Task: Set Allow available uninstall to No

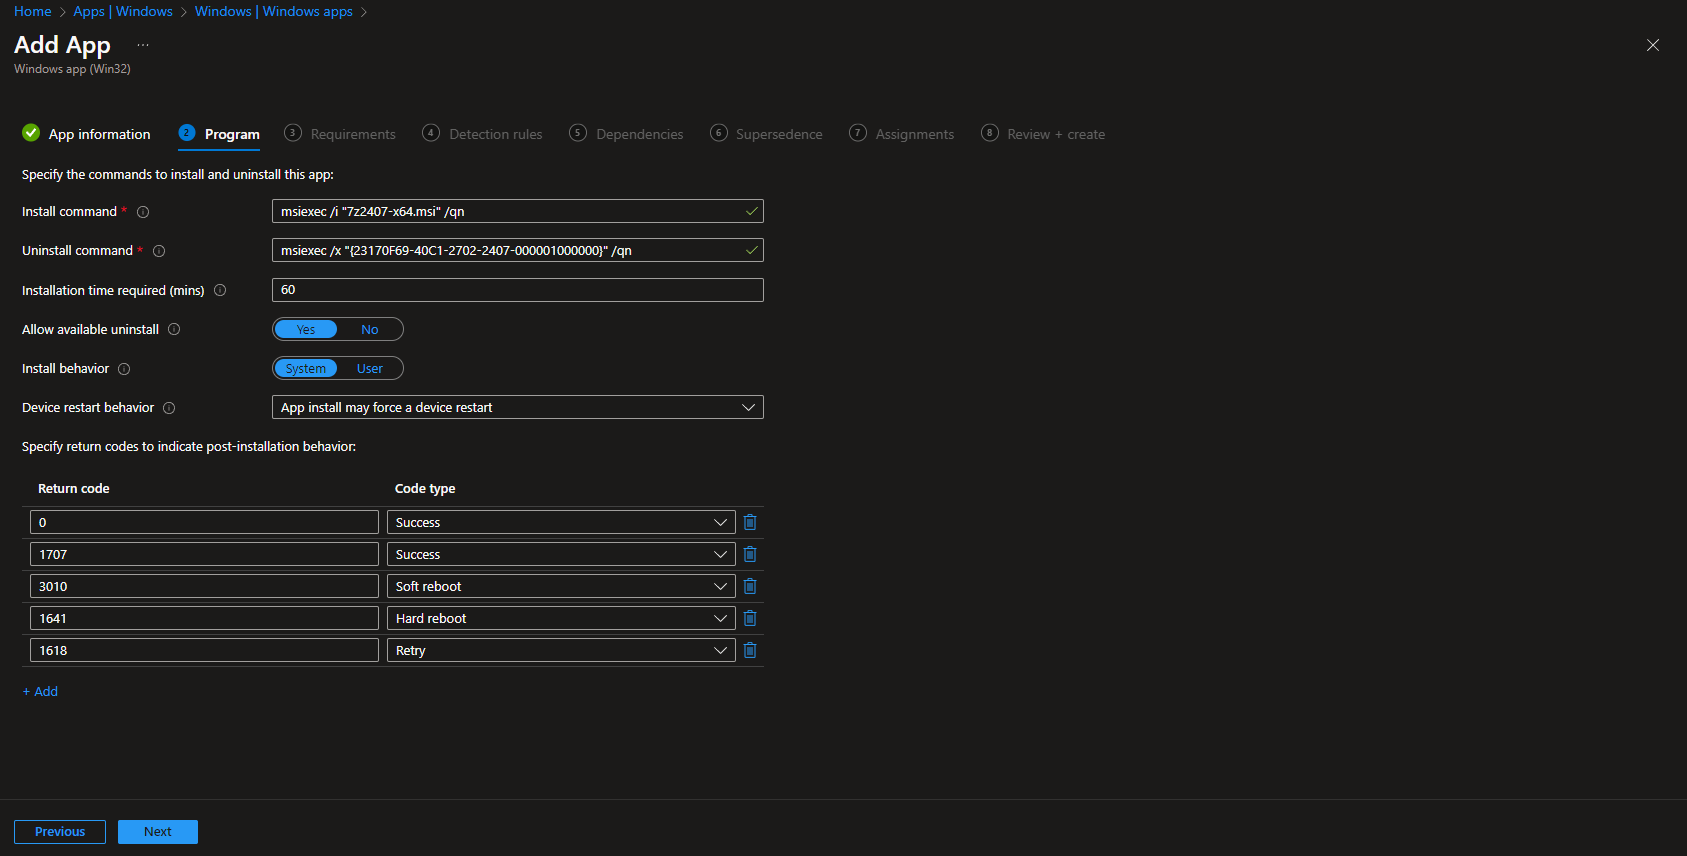Action: (369, 329)
